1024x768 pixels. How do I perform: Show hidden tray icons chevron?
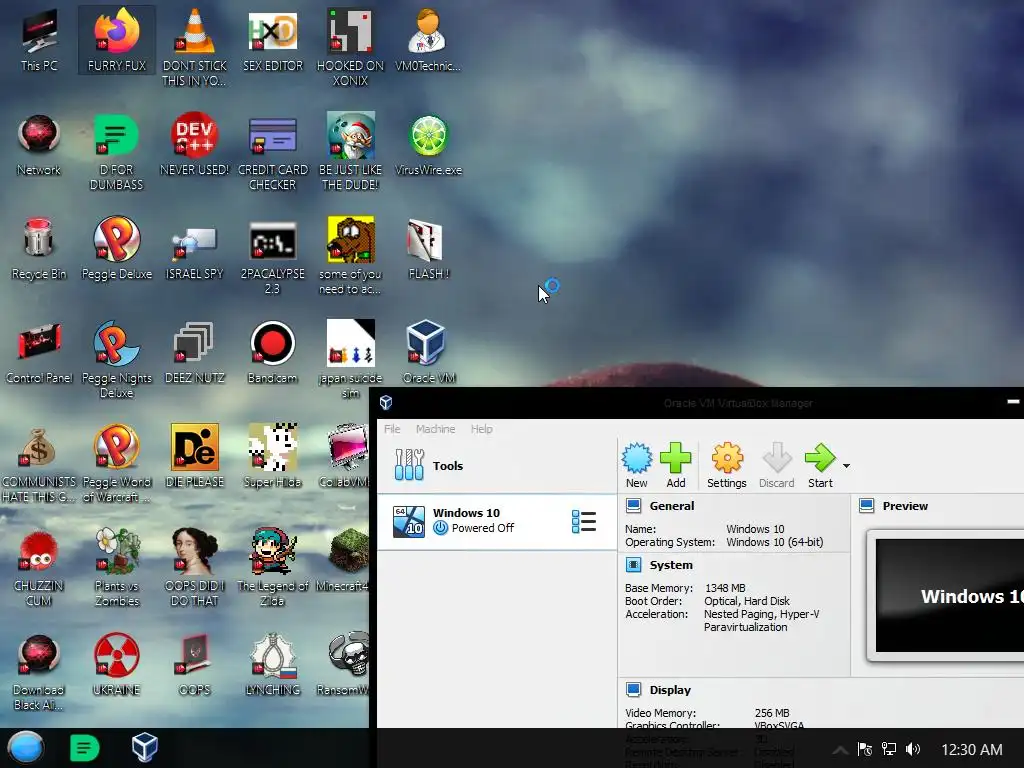click(840, 750)
